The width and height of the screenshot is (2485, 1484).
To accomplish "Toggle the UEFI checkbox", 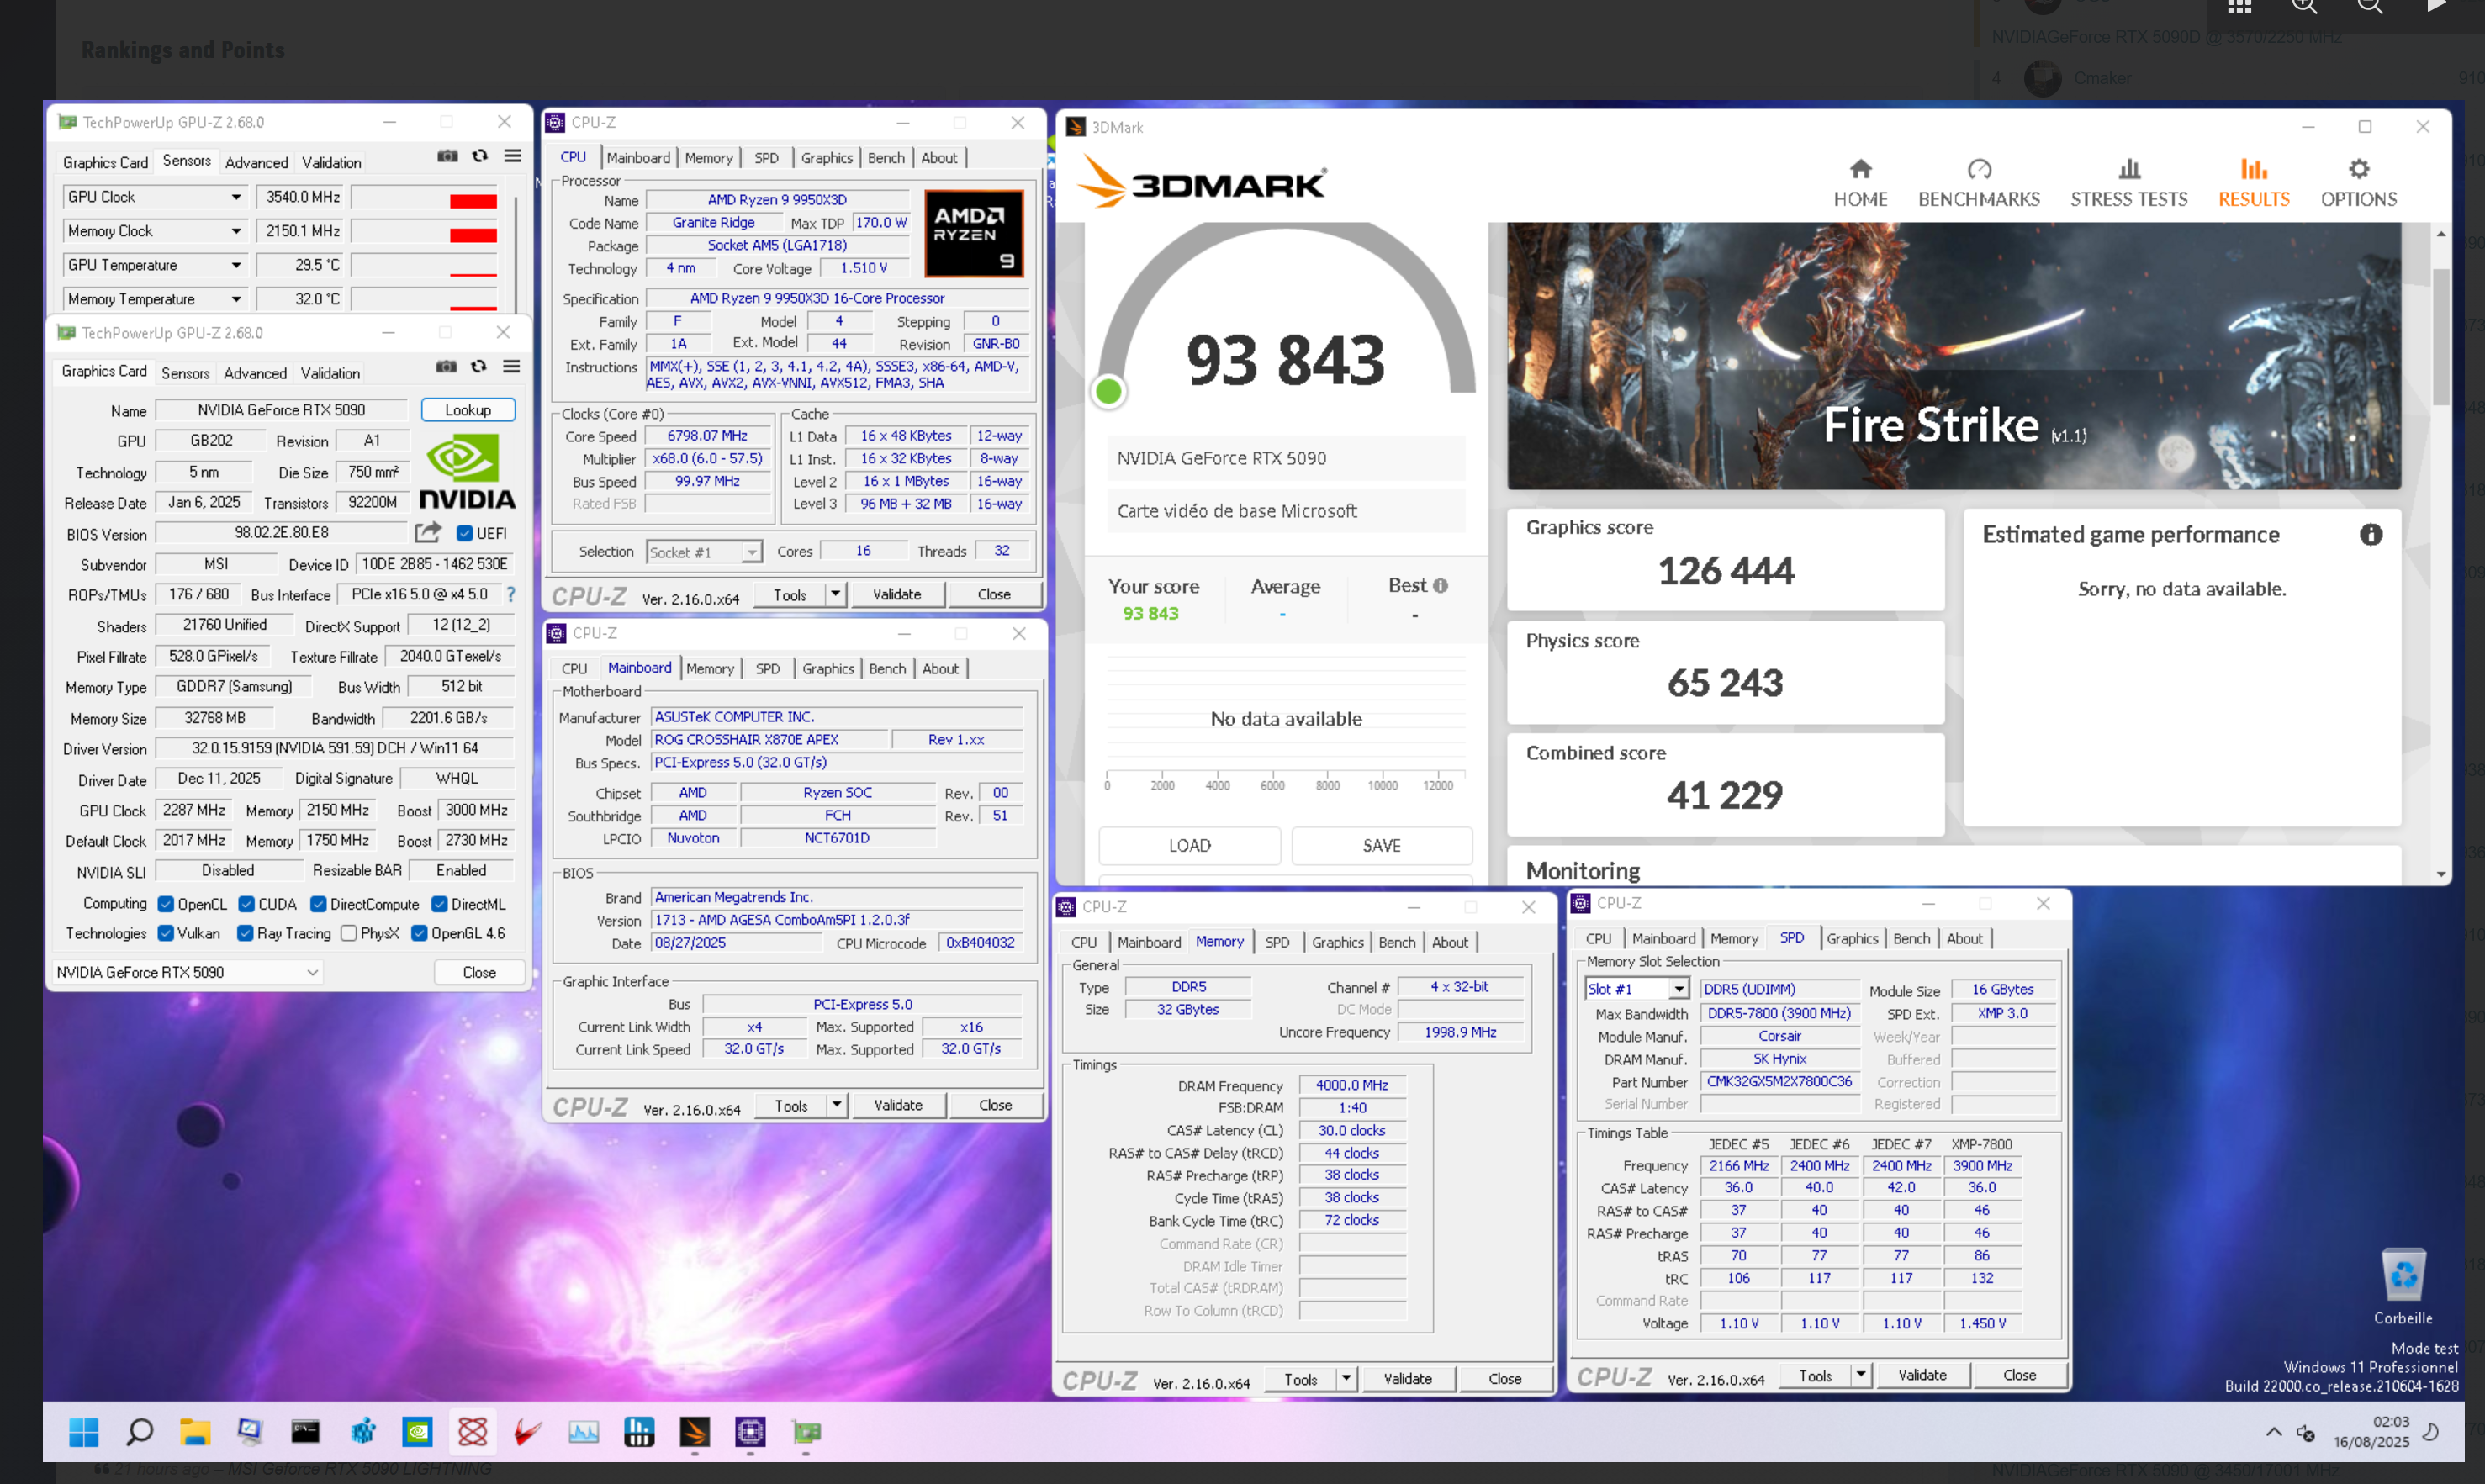I will click(465, 533).
